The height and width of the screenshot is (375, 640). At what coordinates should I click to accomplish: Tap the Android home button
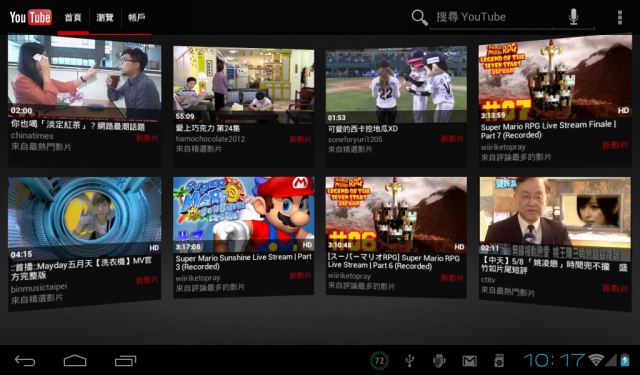(75, 361)
